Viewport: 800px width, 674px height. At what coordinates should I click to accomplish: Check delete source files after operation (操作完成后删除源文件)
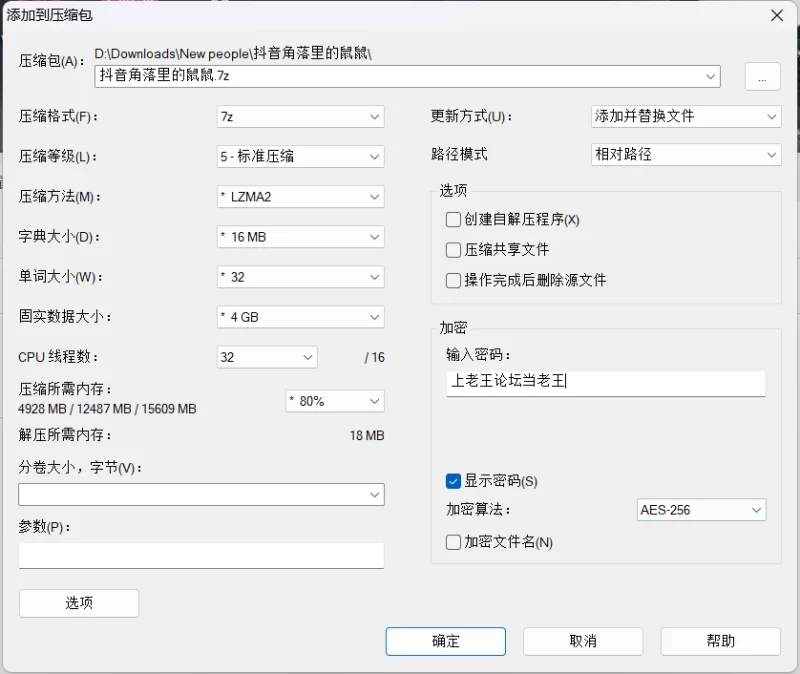pyautogui.click(x=454, y=280)
